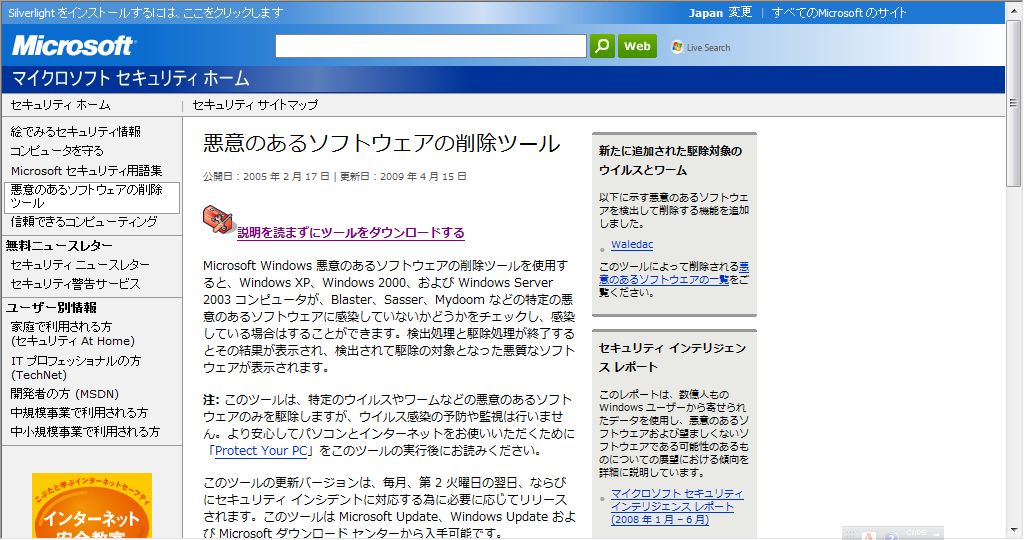Open セキュリティ ニュースレター sidebar link
1024x540 pixels.
[x=80, y=264]
